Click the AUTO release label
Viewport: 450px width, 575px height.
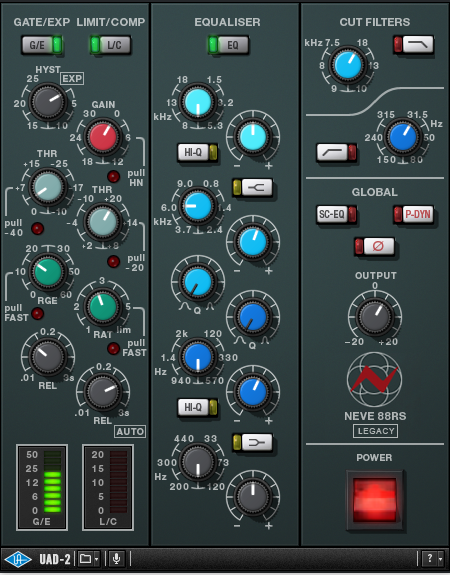130,431
